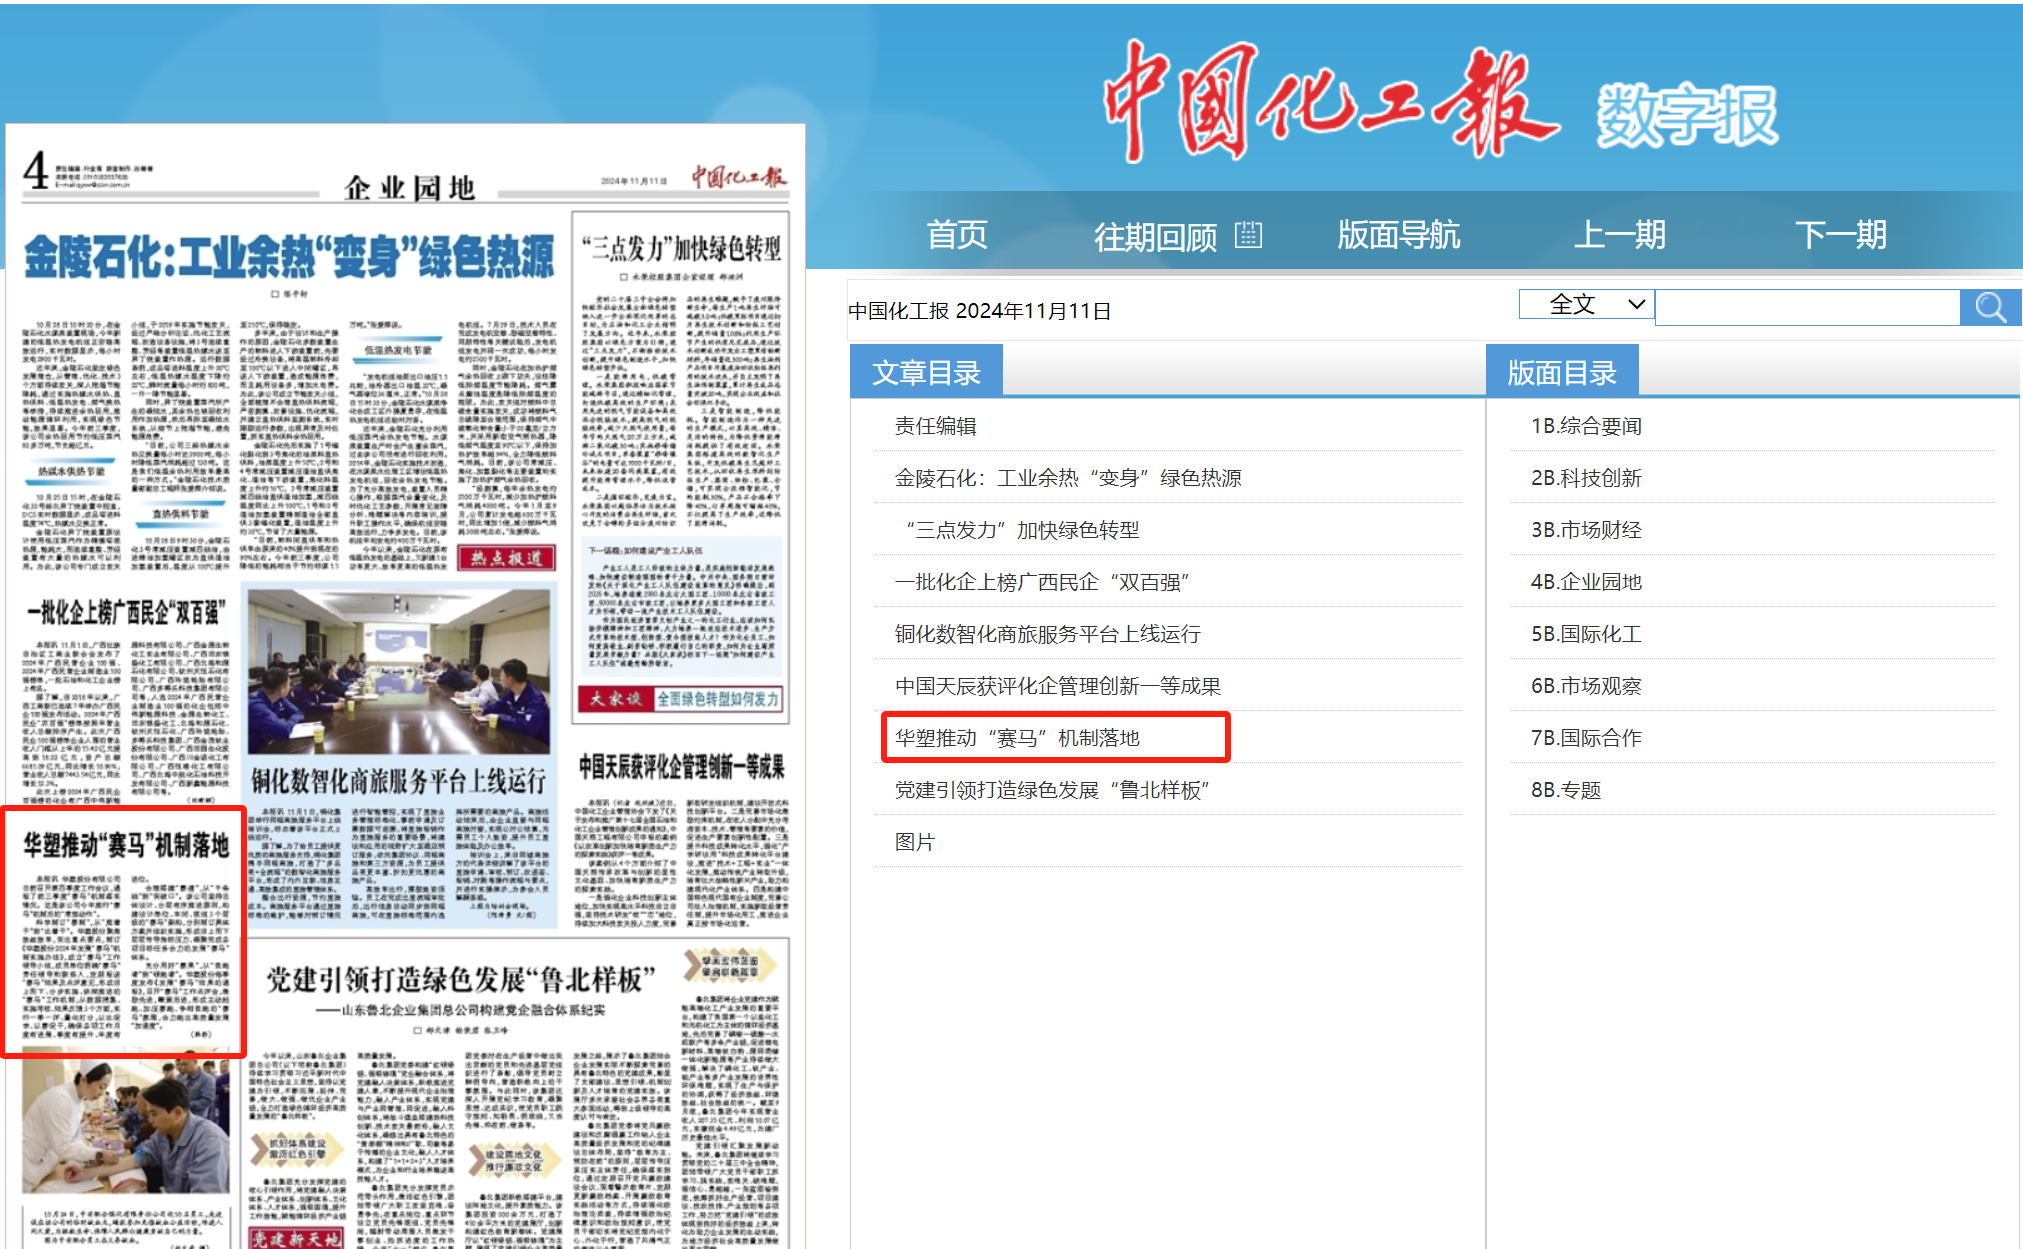Jump to page 1B.综合要闻

(1585, 426)
